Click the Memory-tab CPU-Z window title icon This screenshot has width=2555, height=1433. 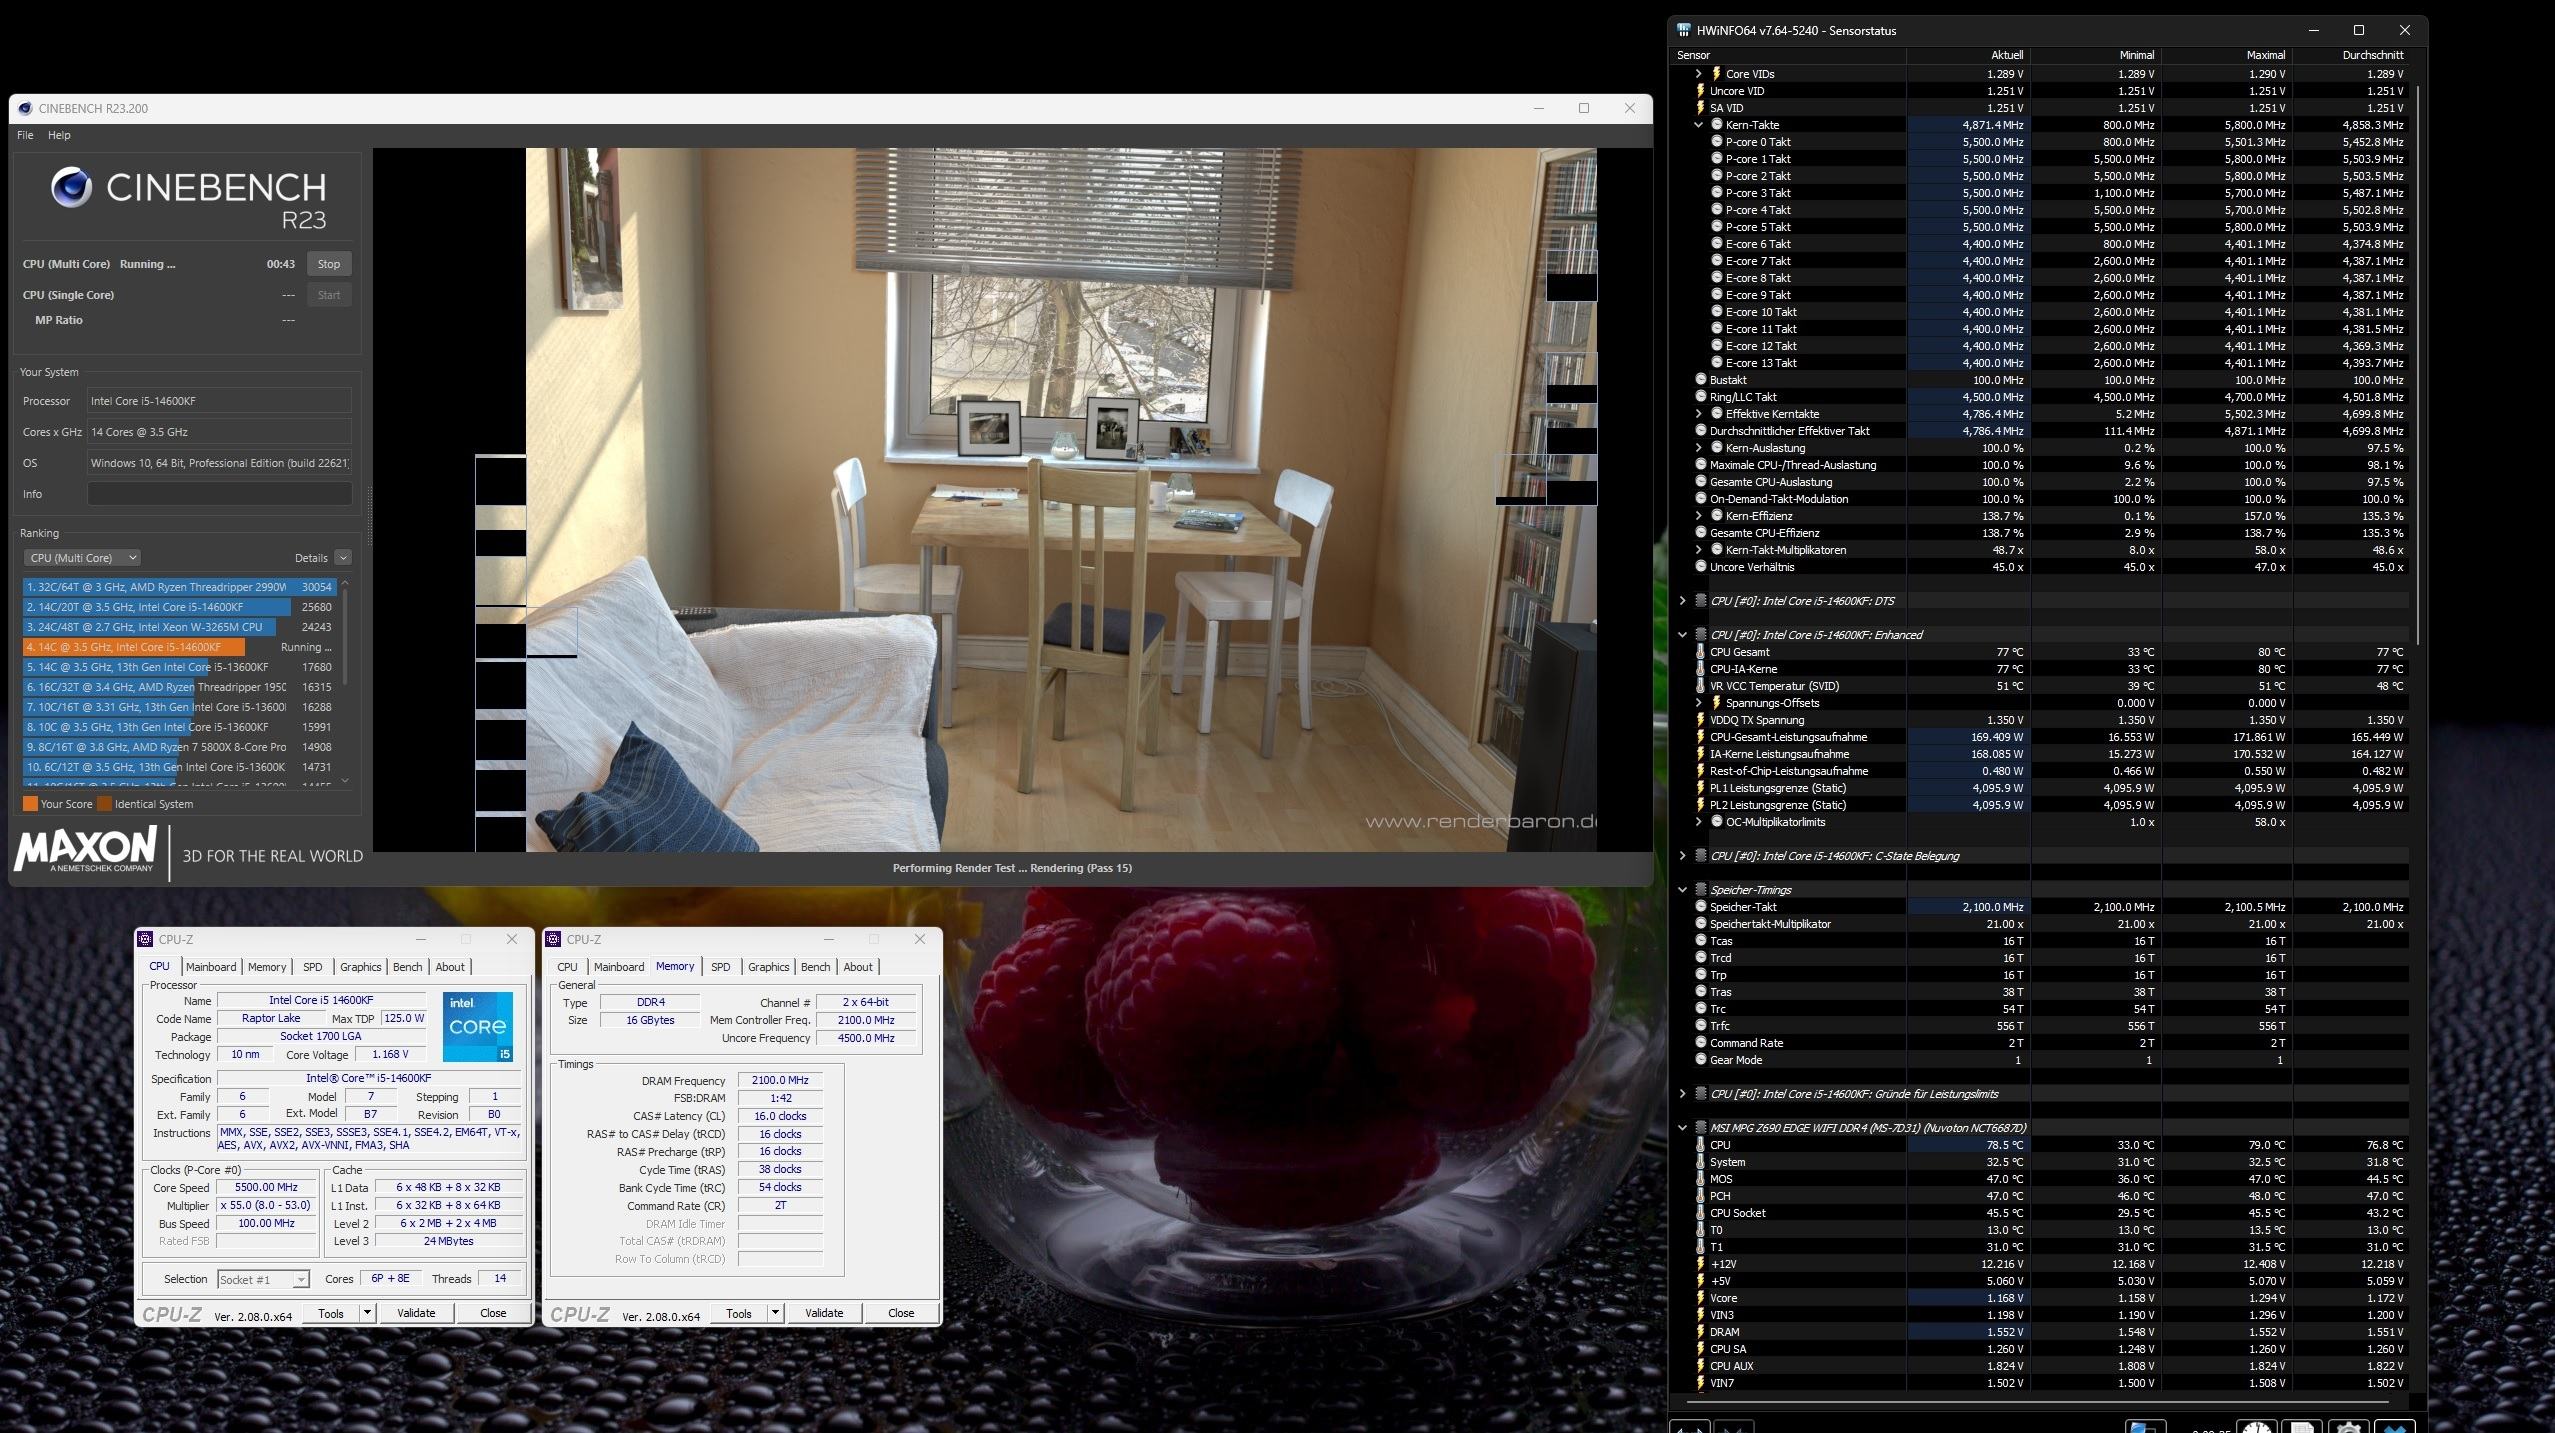(x=553, y=939)
